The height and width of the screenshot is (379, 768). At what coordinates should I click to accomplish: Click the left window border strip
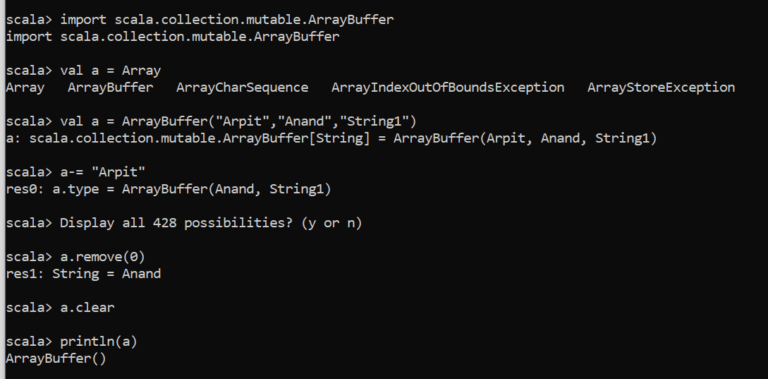[x=2, y=190]
